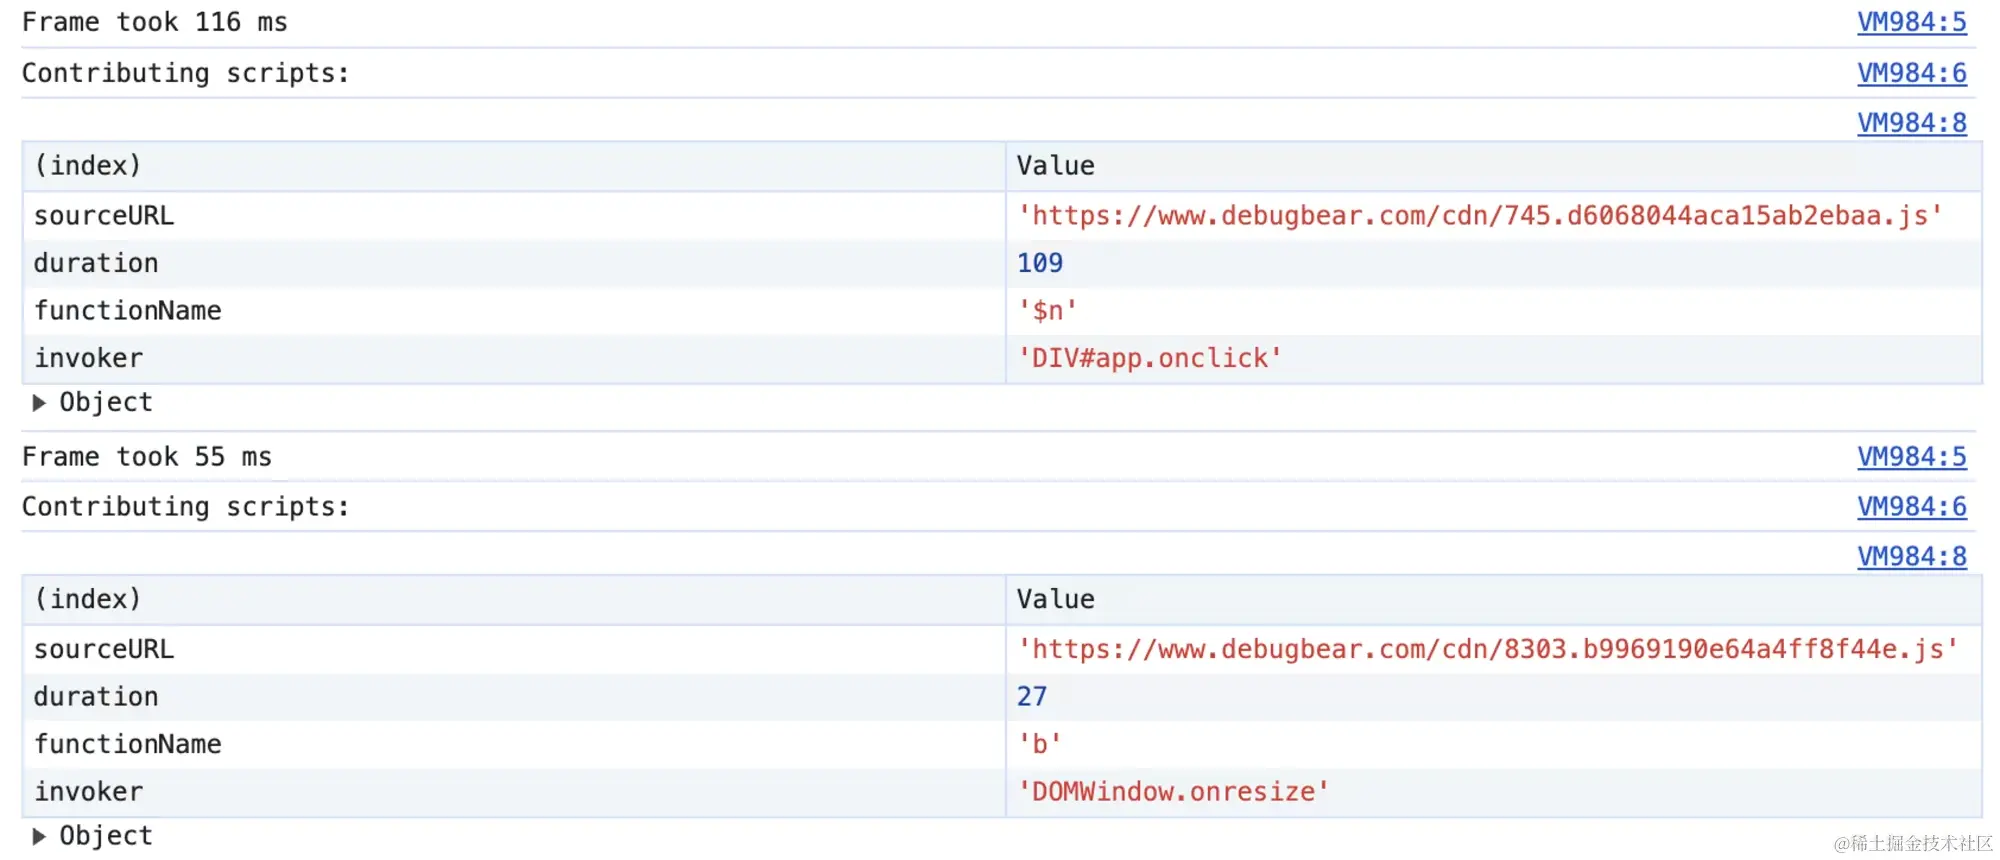Click the "Frame took 116 ms" log message

point(155,22)
